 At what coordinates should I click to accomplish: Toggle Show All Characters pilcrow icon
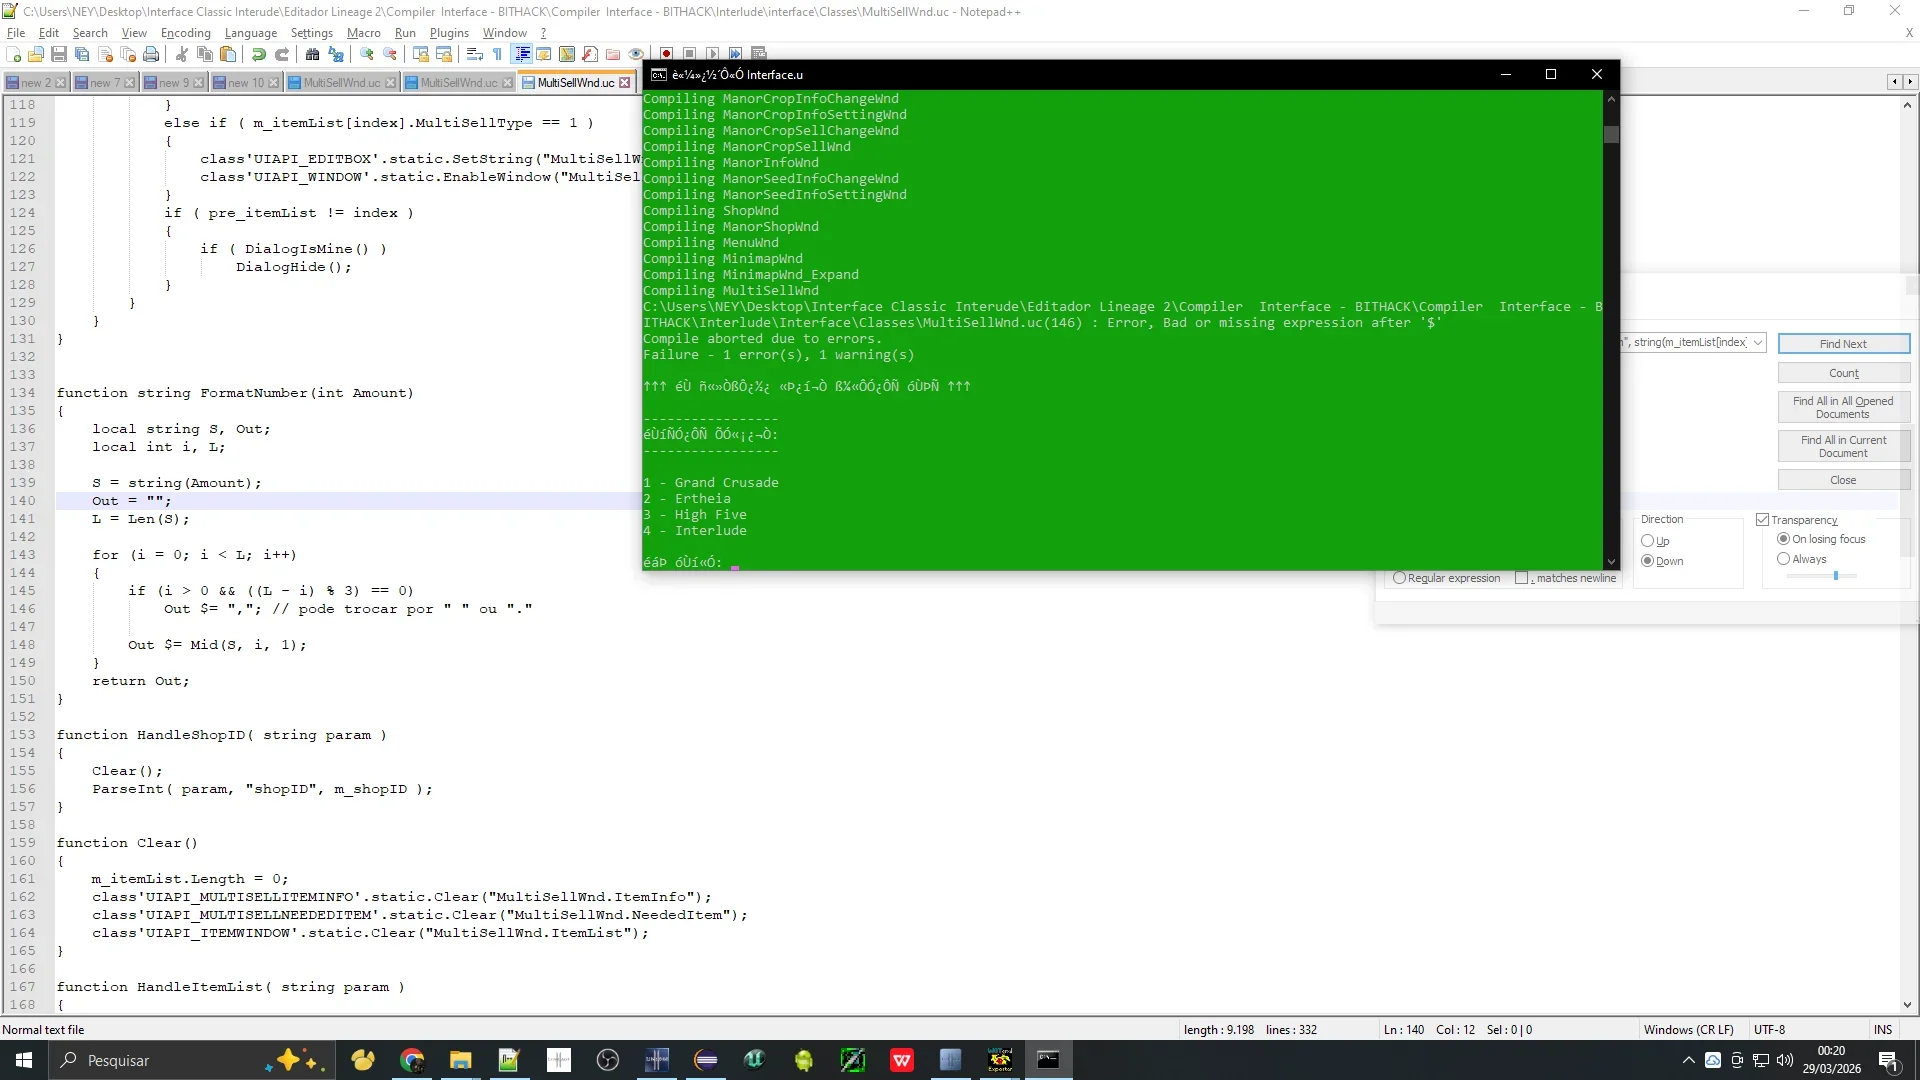pos(498,54)
